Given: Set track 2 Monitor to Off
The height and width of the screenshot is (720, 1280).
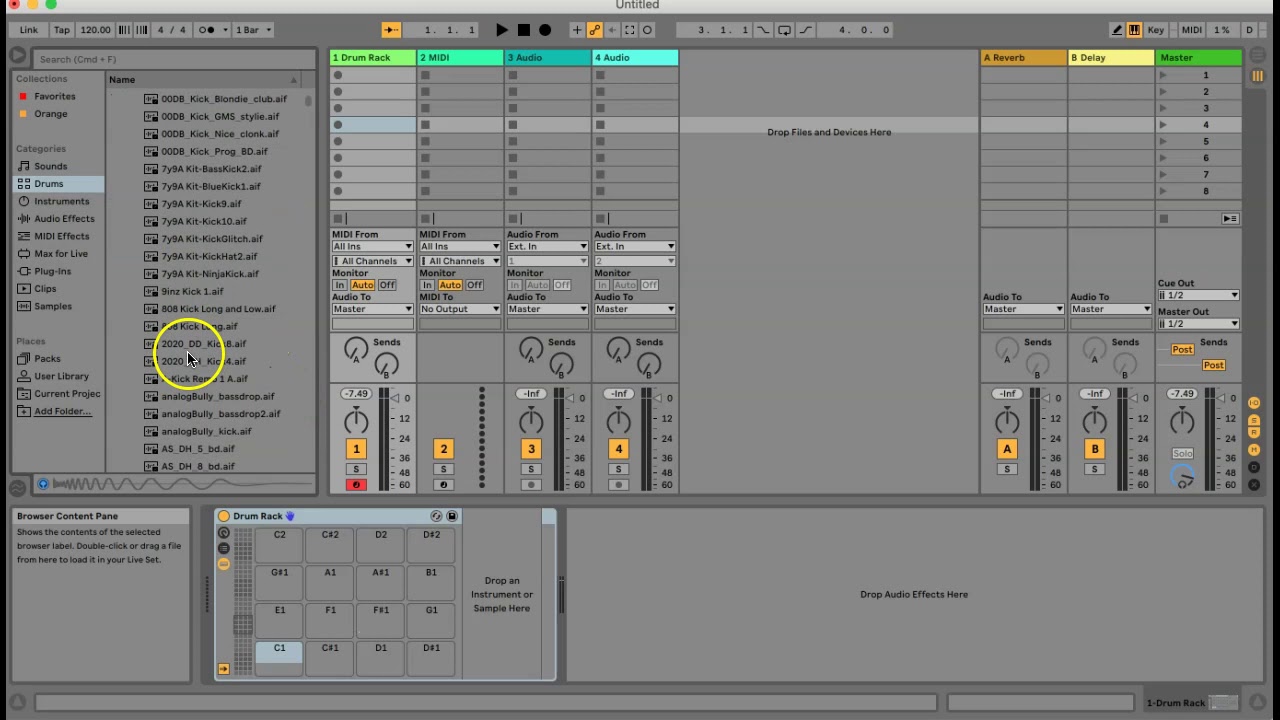Looking at the screenshot, I should [474, 286].
